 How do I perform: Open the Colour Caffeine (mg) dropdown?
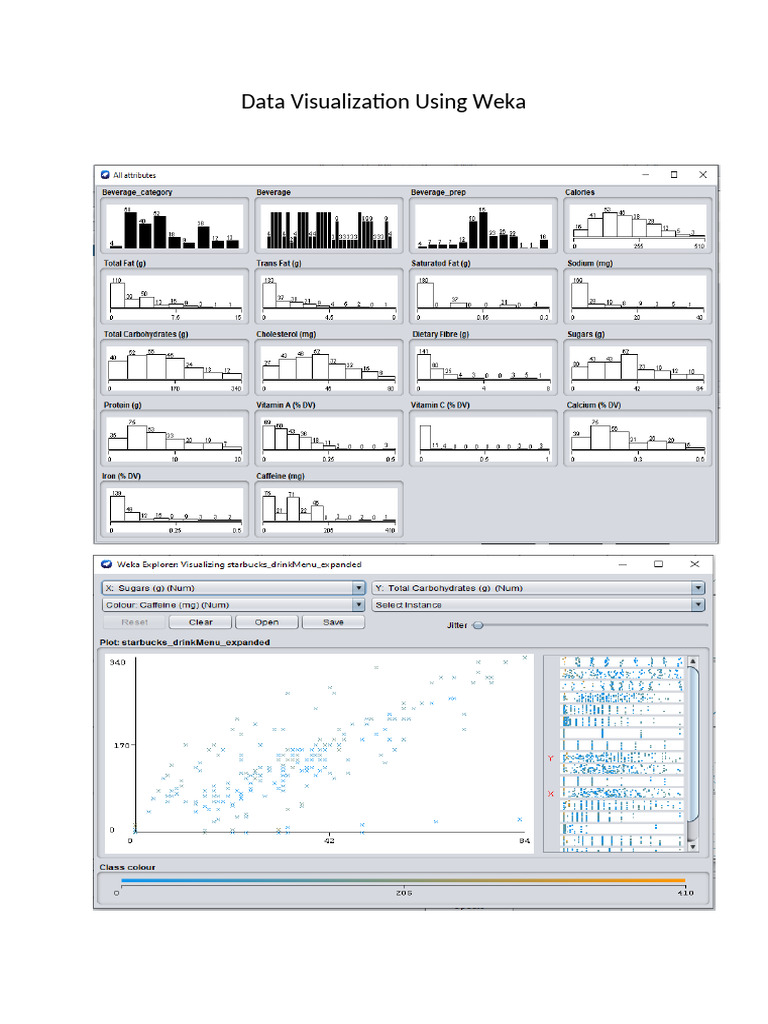click(233, 605)
